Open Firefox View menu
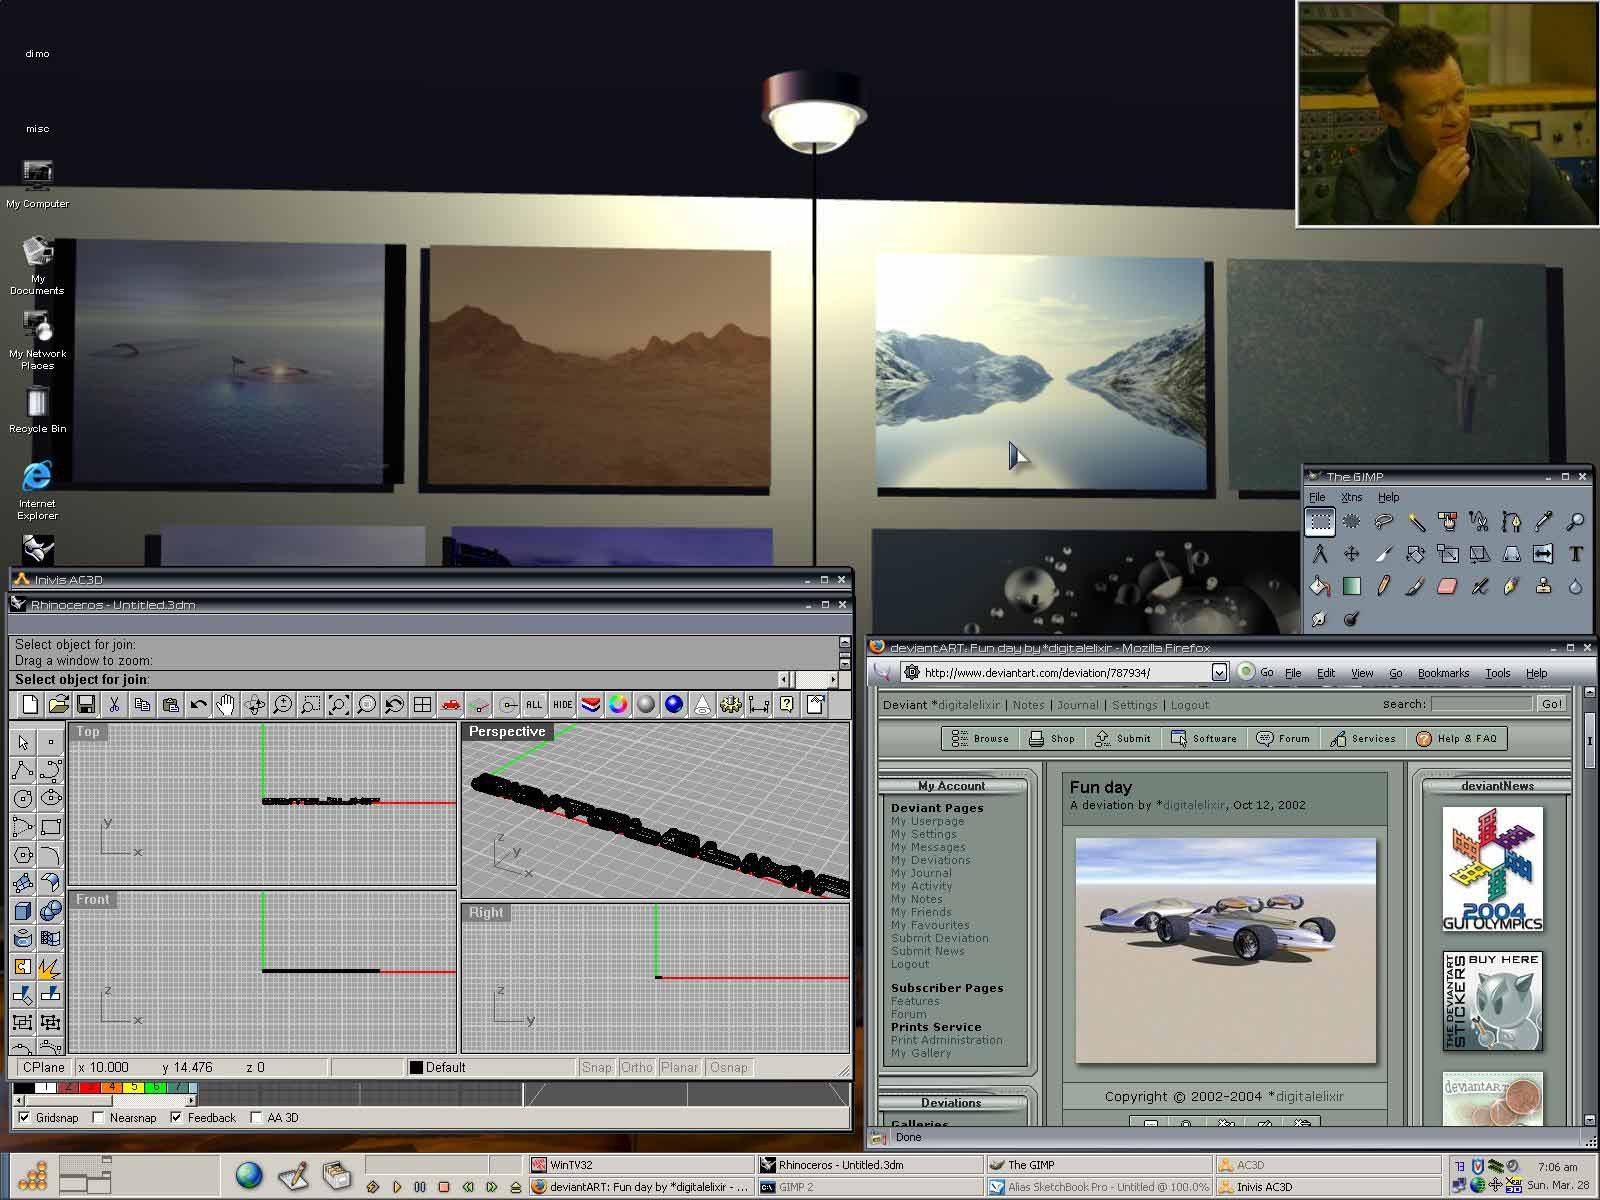This screenshot has height=1200, width=1600. (x=1362, y=673)
